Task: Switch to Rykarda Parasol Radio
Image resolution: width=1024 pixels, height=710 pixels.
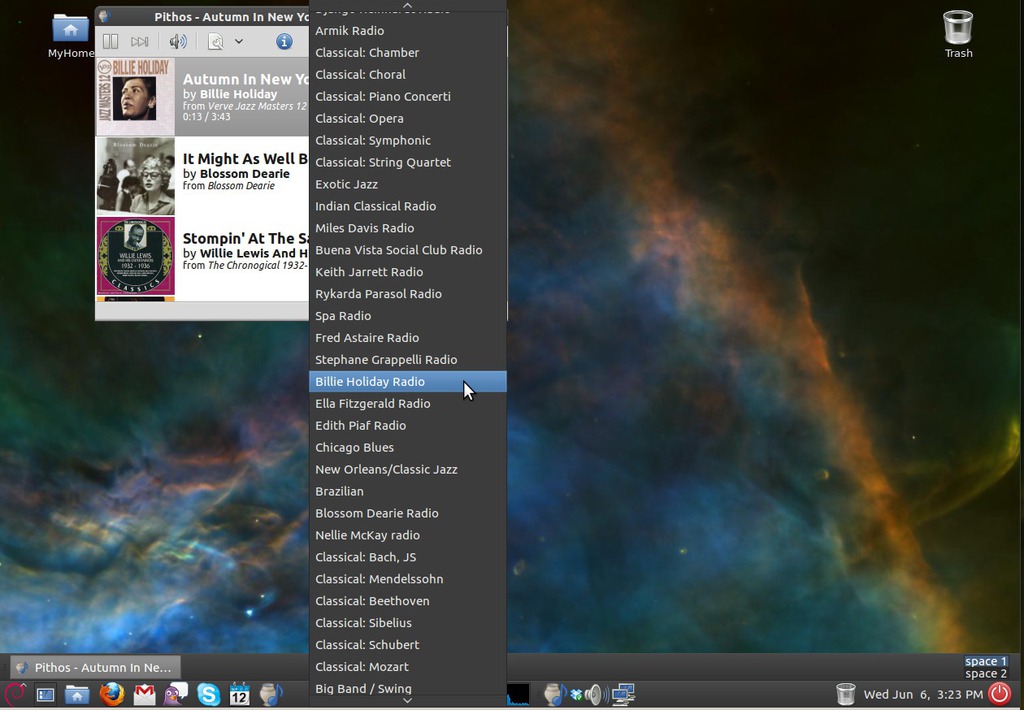Action: [408, 294]
